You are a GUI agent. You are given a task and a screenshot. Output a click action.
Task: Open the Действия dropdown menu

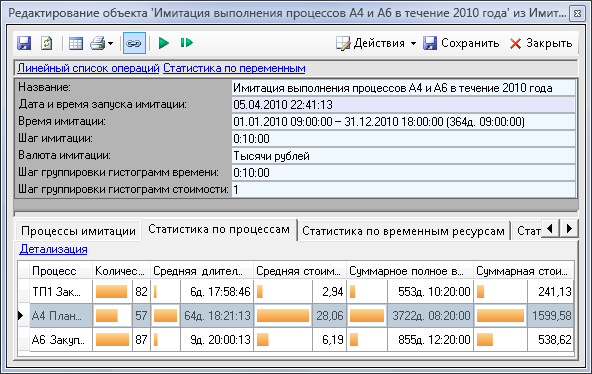(x=376, y=43)
